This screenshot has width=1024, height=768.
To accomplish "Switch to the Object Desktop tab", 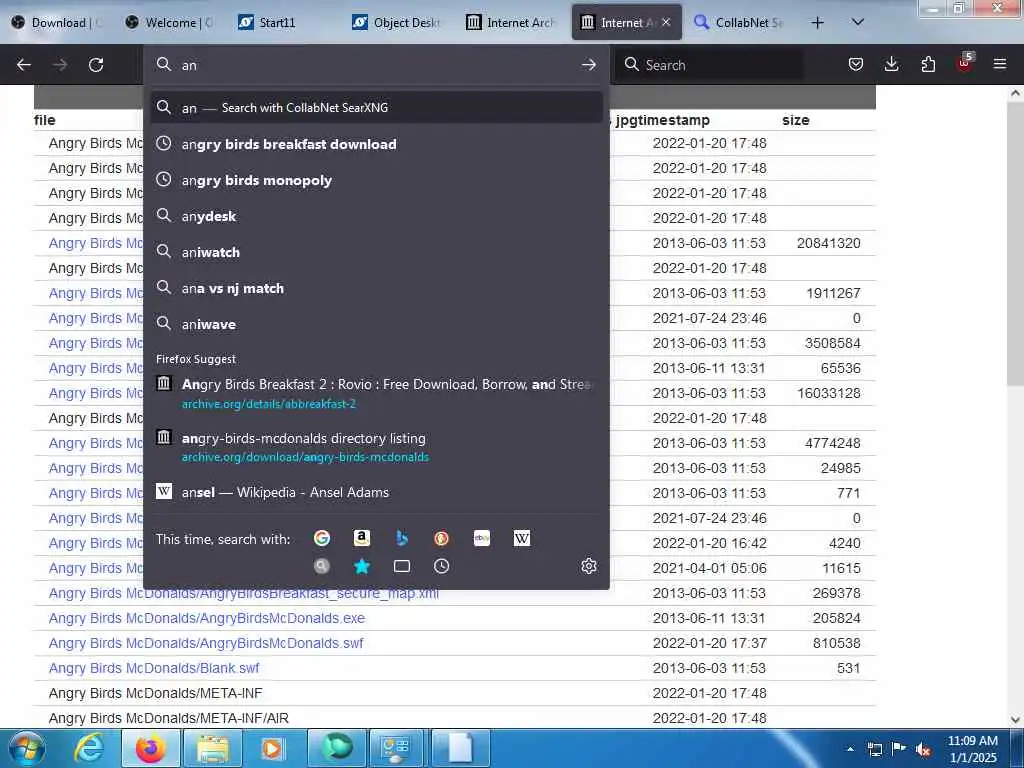I will [397, 23].
